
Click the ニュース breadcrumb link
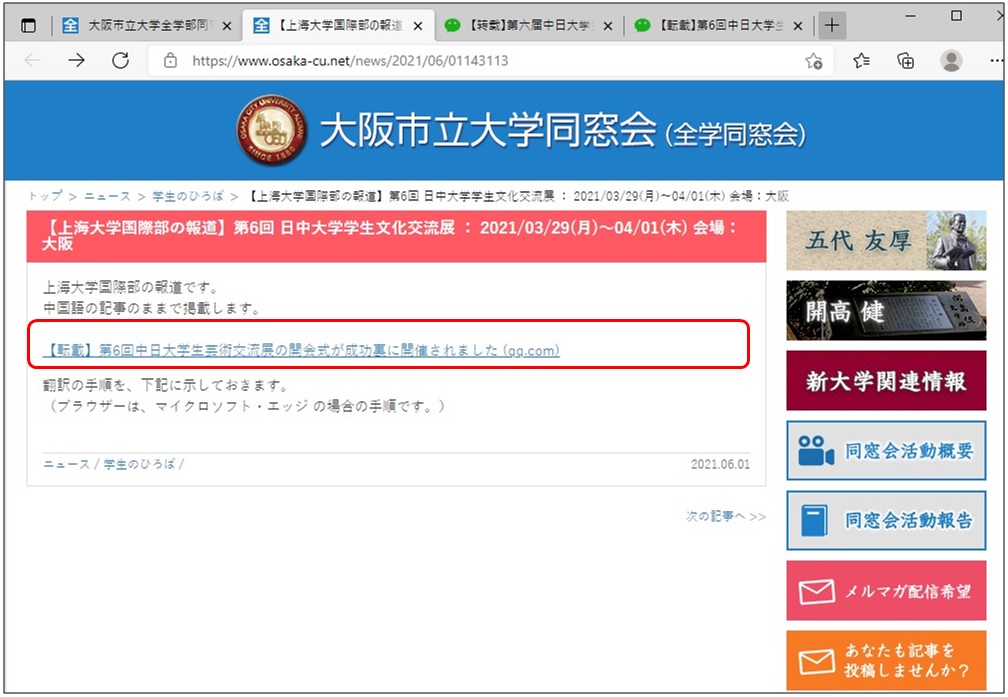coord(106,196)
